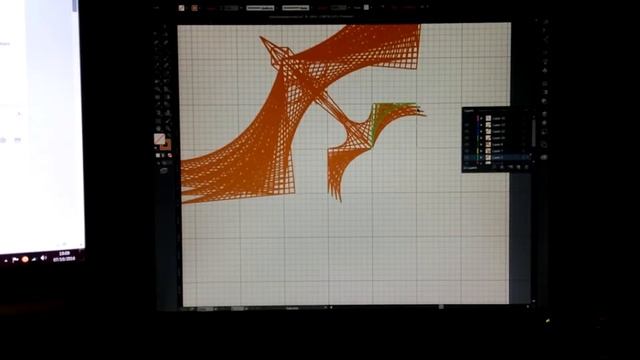Click the Delete Selection trash icon in Layers panel
Screen dimensions: 640x360
pyautogui.click(x=526, y=167)
